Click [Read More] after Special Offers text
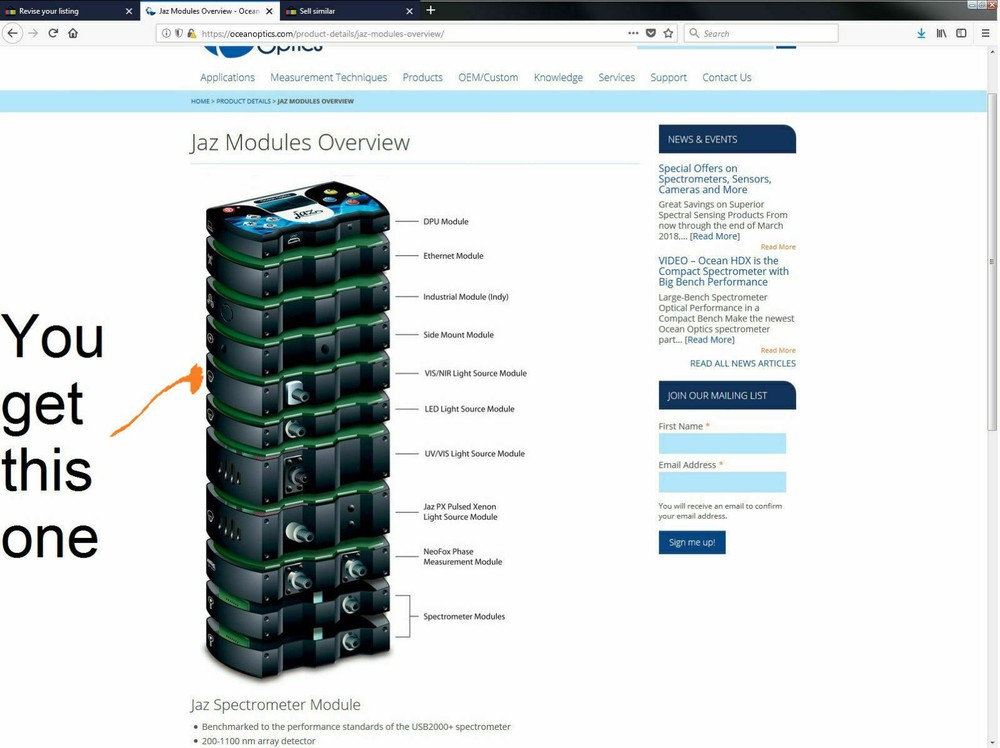1000x748 pixels. coord(715,236)
